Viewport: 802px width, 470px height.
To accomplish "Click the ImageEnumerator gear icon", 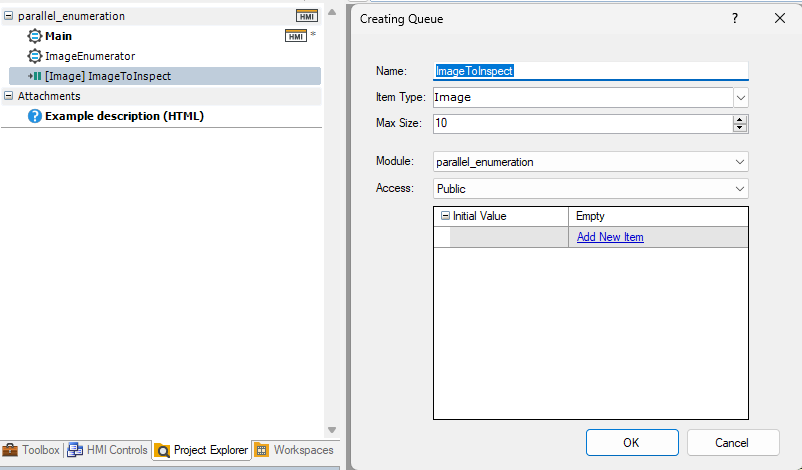I will tap(35, 56).
